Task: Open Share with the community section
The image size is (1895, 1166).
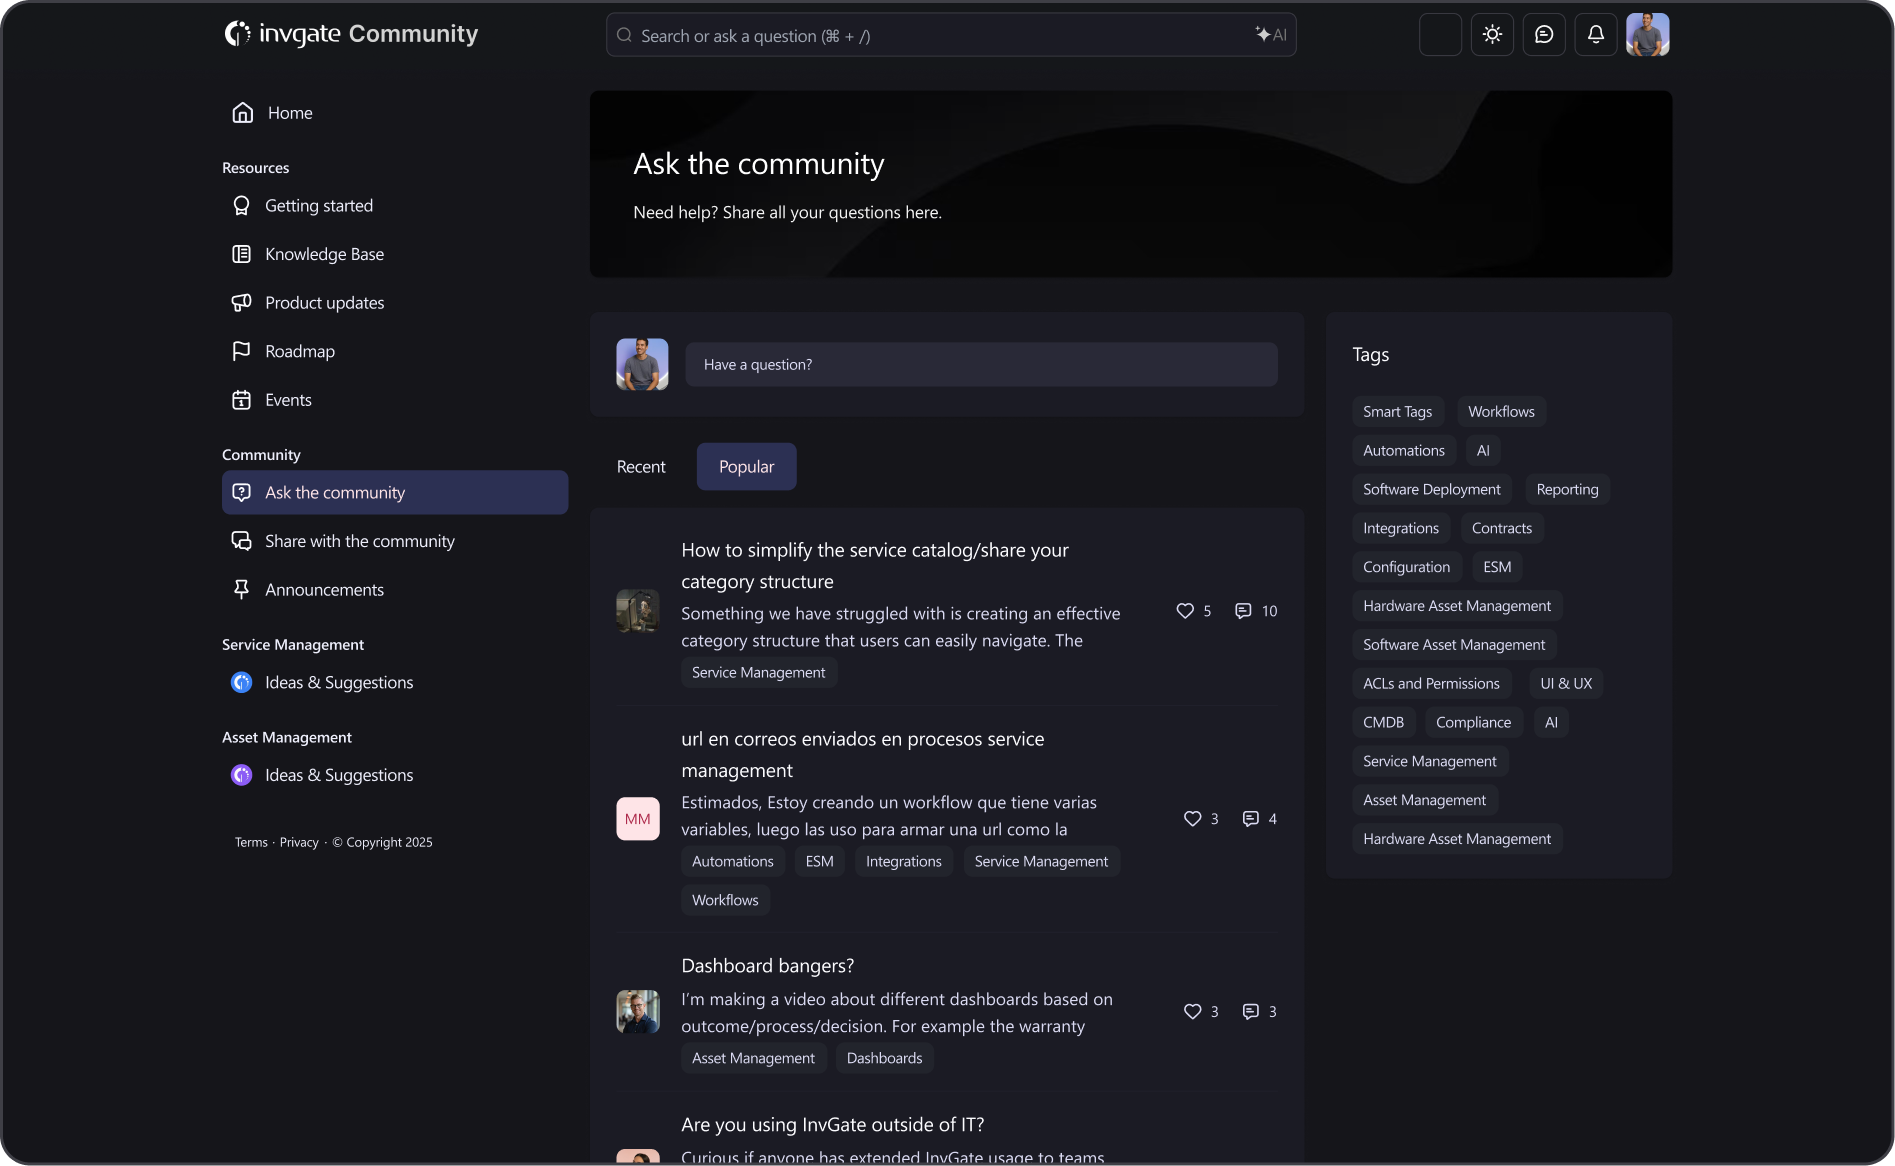Action: 359,541
